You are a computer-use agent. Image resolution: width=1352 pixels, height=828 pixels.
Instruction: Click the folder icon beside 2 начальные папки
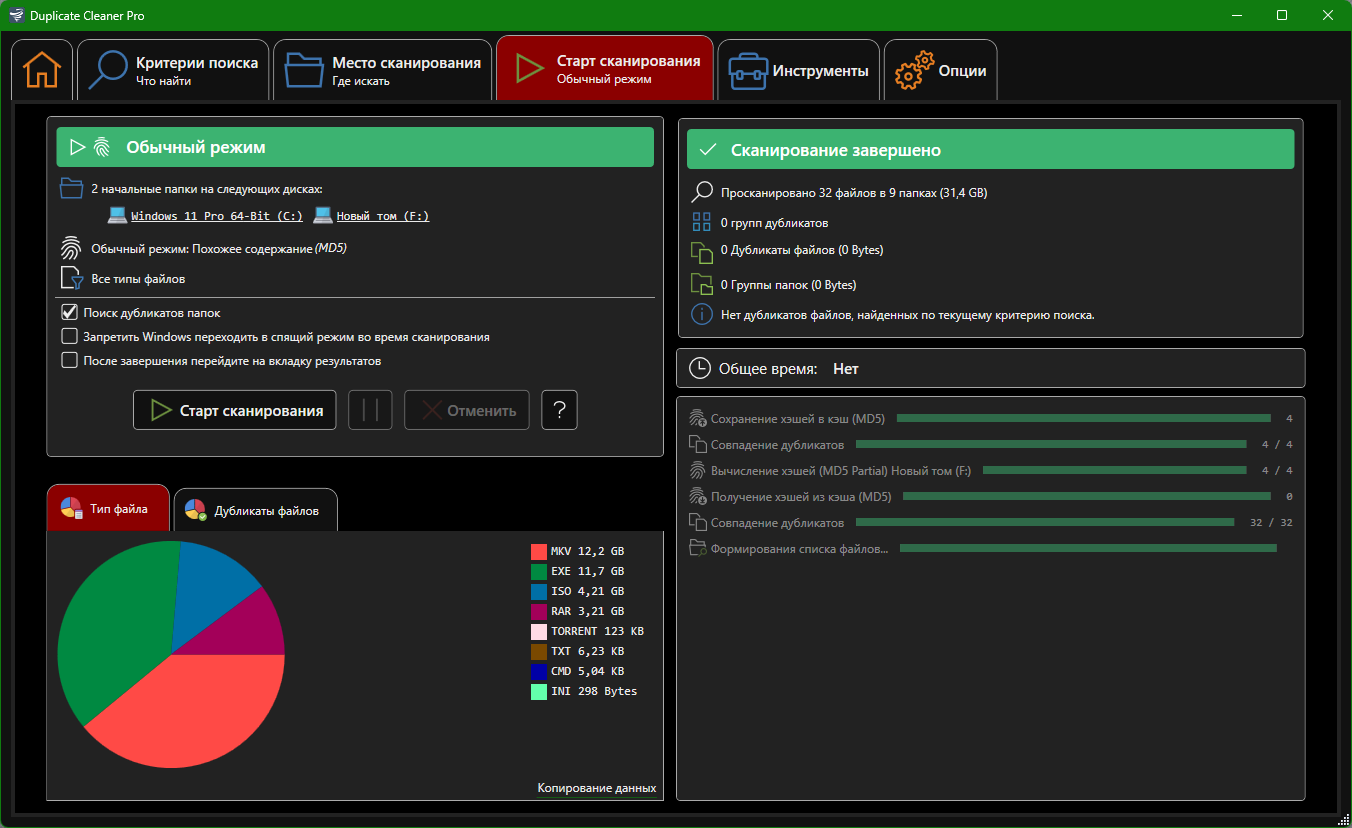click(x=71, y=188)
